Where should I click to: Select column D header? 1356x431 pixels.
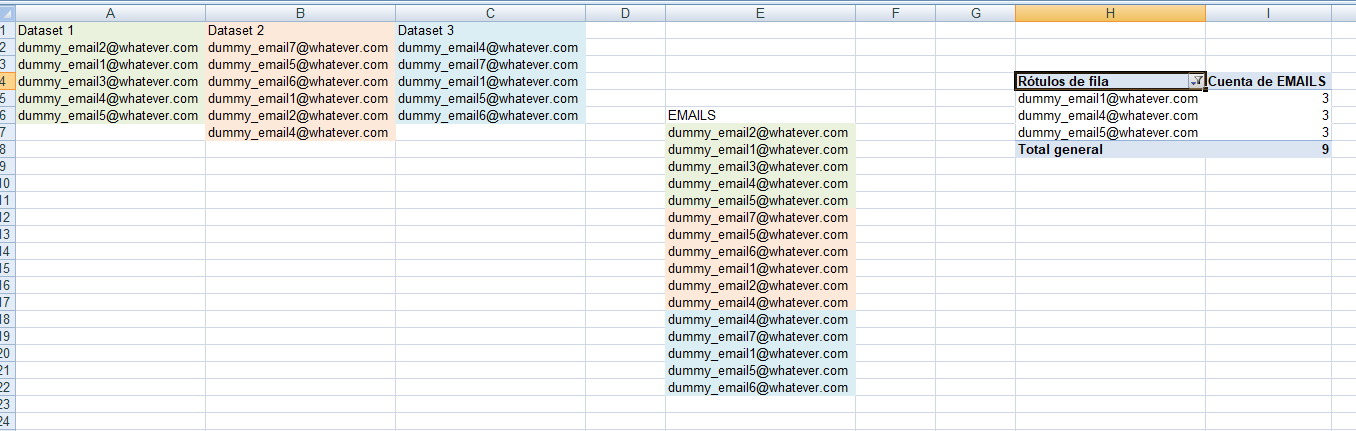[x=625, y=12]
